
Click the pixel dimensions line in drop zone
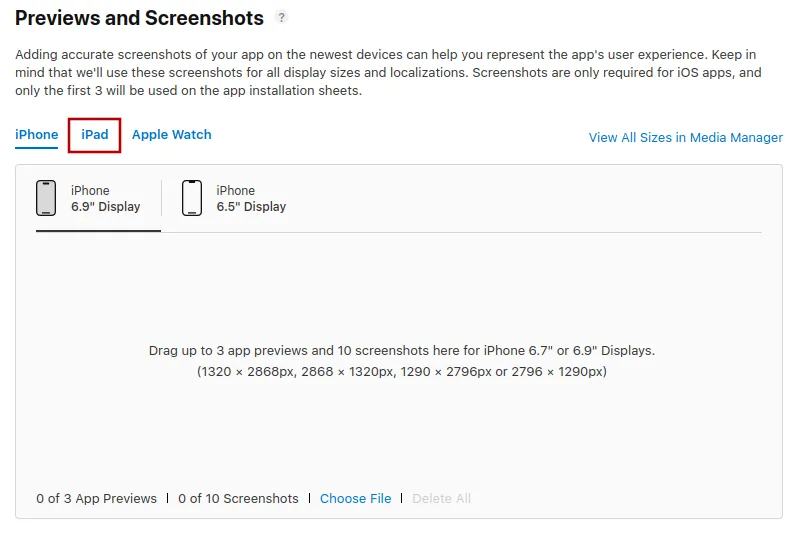401,371
